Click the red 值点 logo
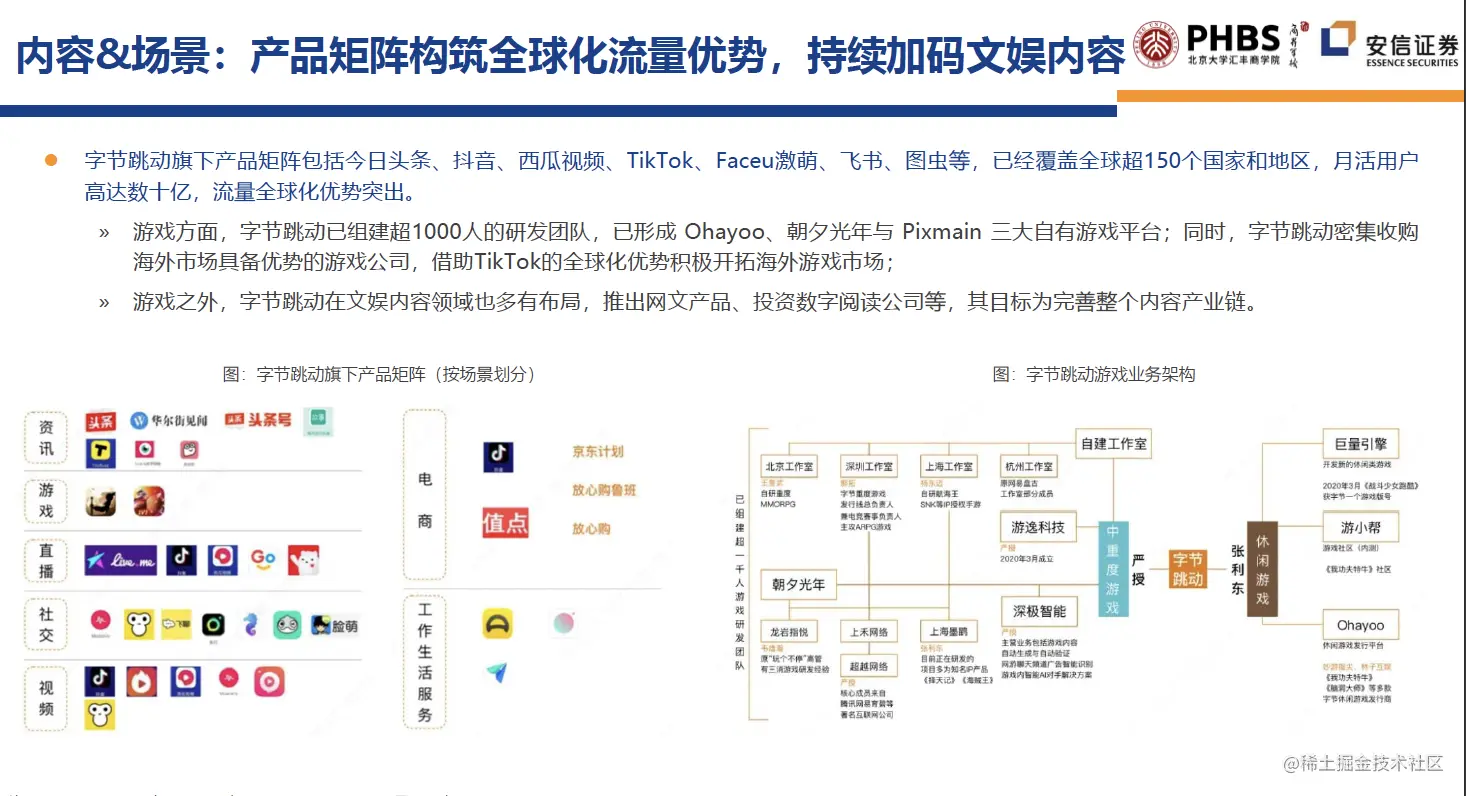 tap(504, 523)
